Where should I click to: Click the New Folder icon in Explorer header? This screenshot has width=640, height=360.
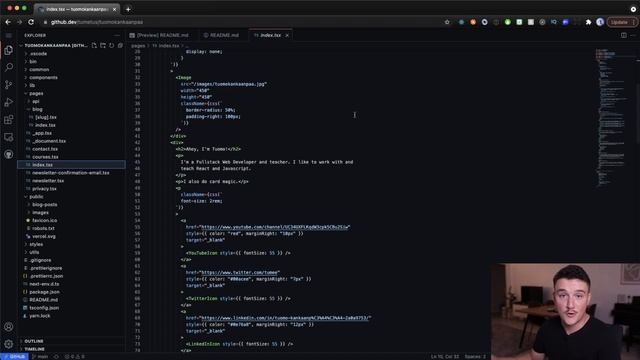[x=103, y=45]
